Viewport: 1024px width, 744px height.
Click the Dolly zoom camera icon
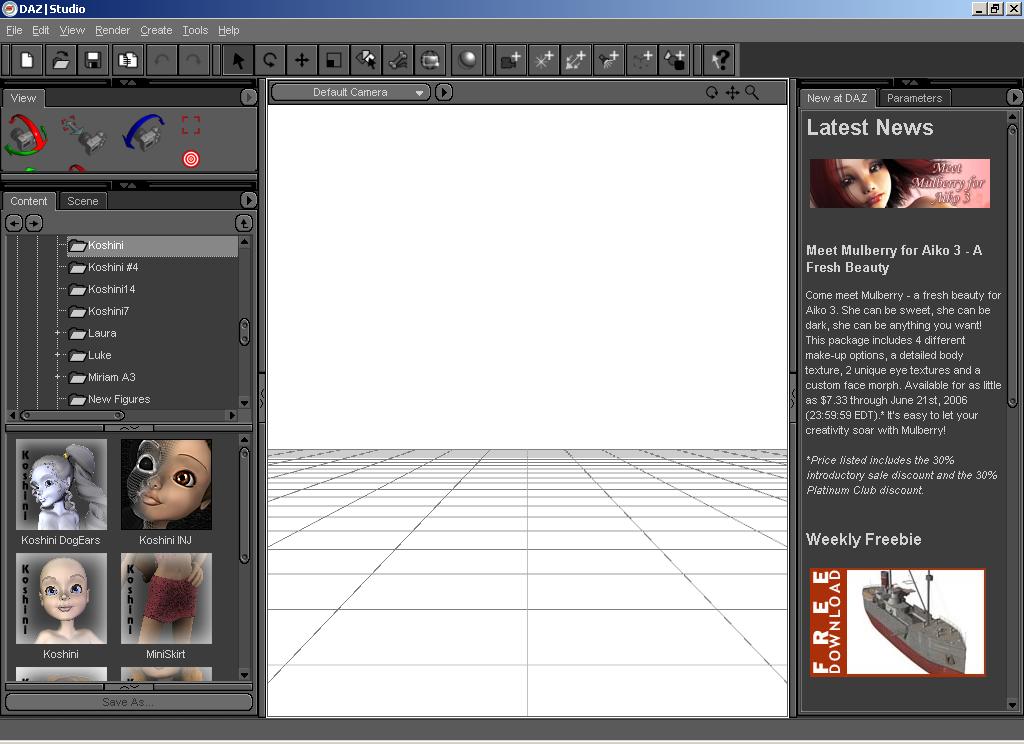point(85,135)
